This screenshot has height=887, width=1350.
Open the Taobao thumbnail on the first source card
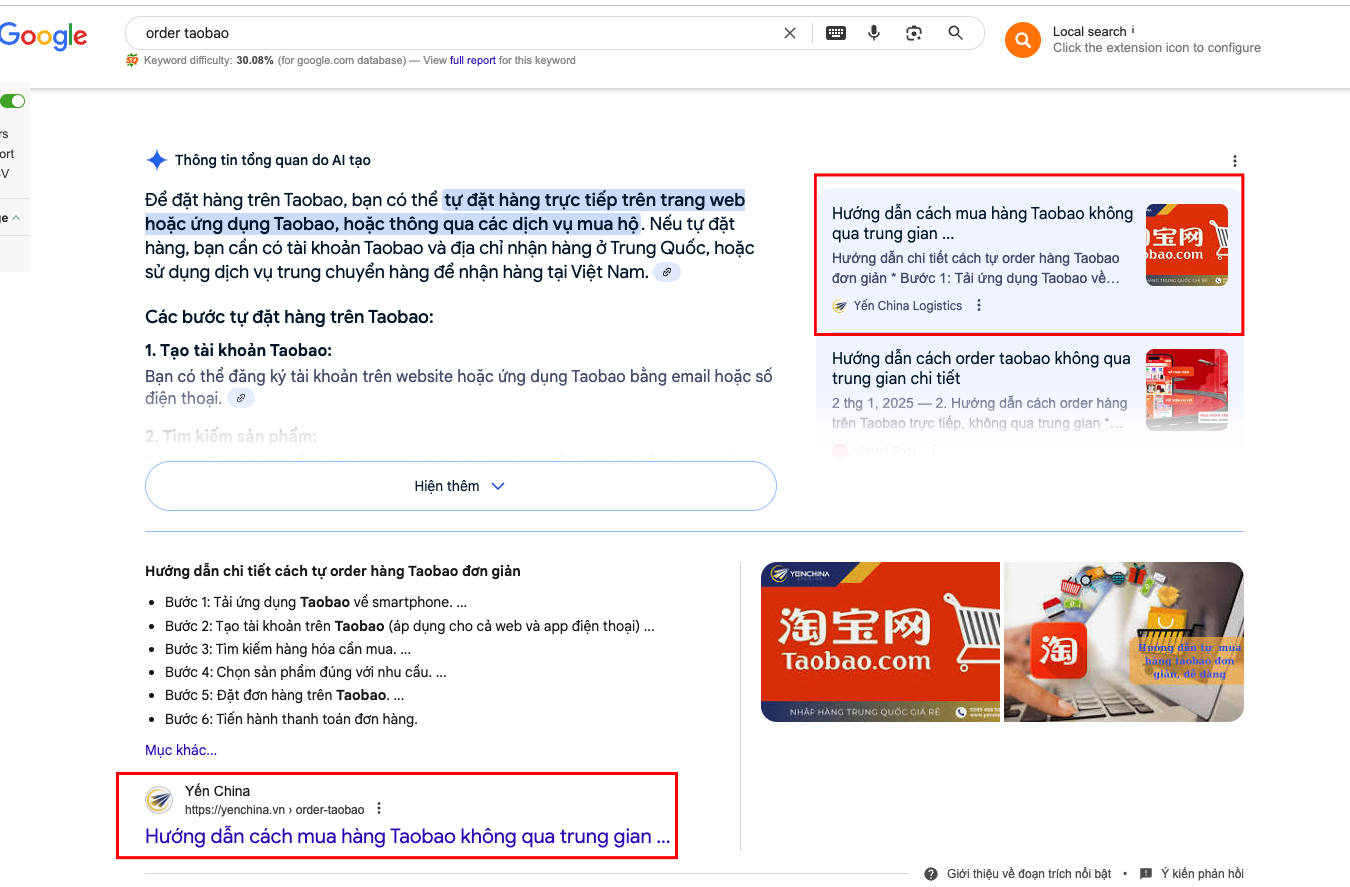[1187, 245]
